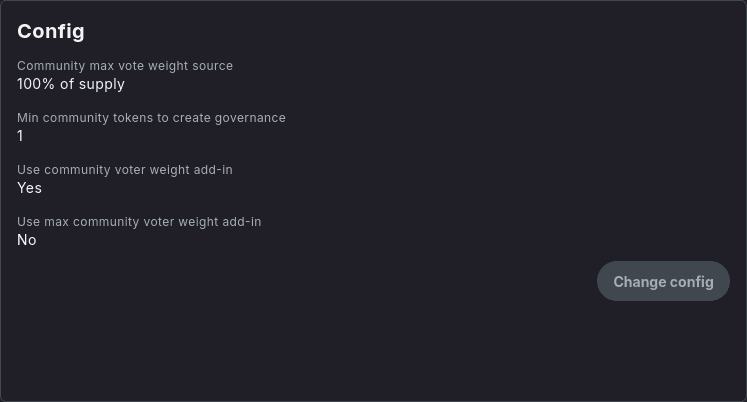Select the Yes value for community voter weight
The width and height of the screenshot is (747, 402).
coord(29,188)
